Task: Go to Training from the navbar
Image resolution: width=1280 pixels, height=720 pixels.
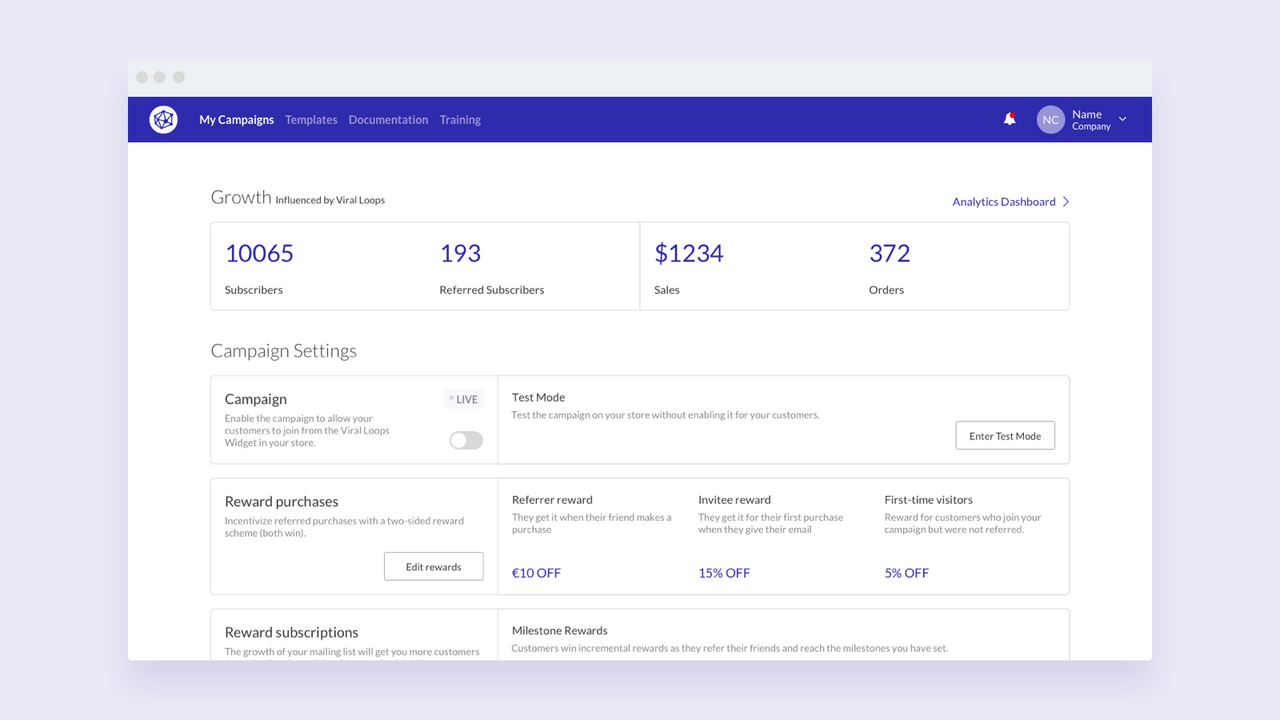Action: (x=460, y=119)
